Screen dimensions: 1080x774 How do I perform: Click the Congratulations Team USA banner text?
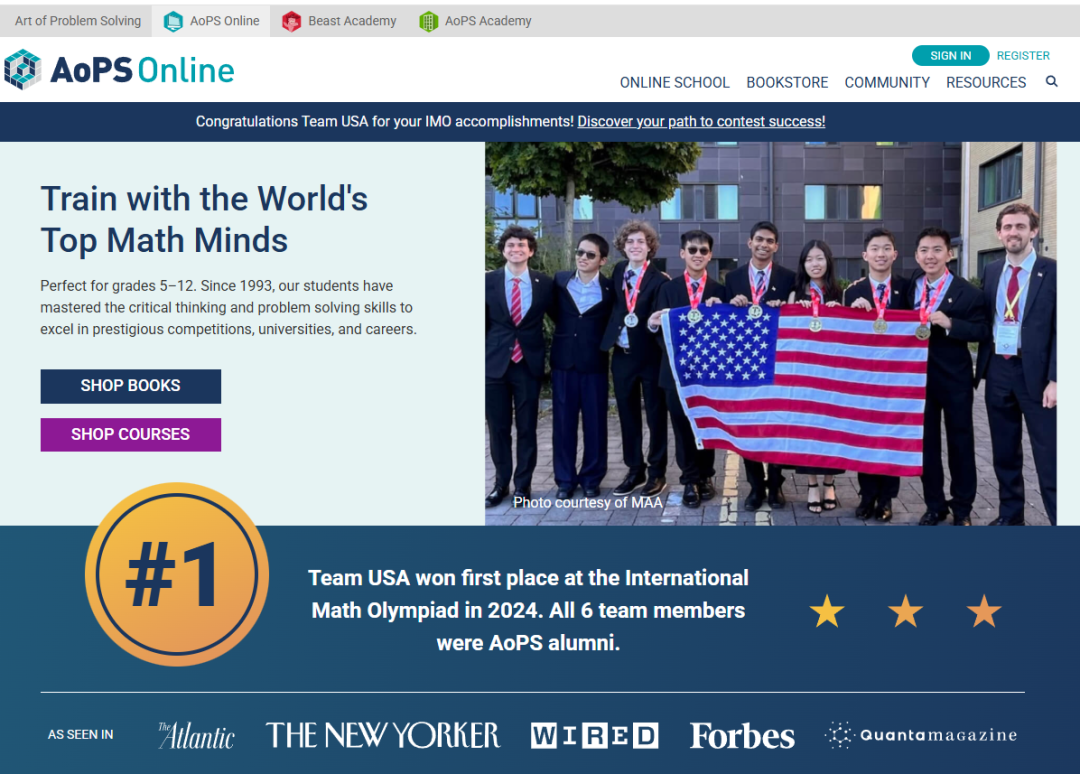pos(384,121)
